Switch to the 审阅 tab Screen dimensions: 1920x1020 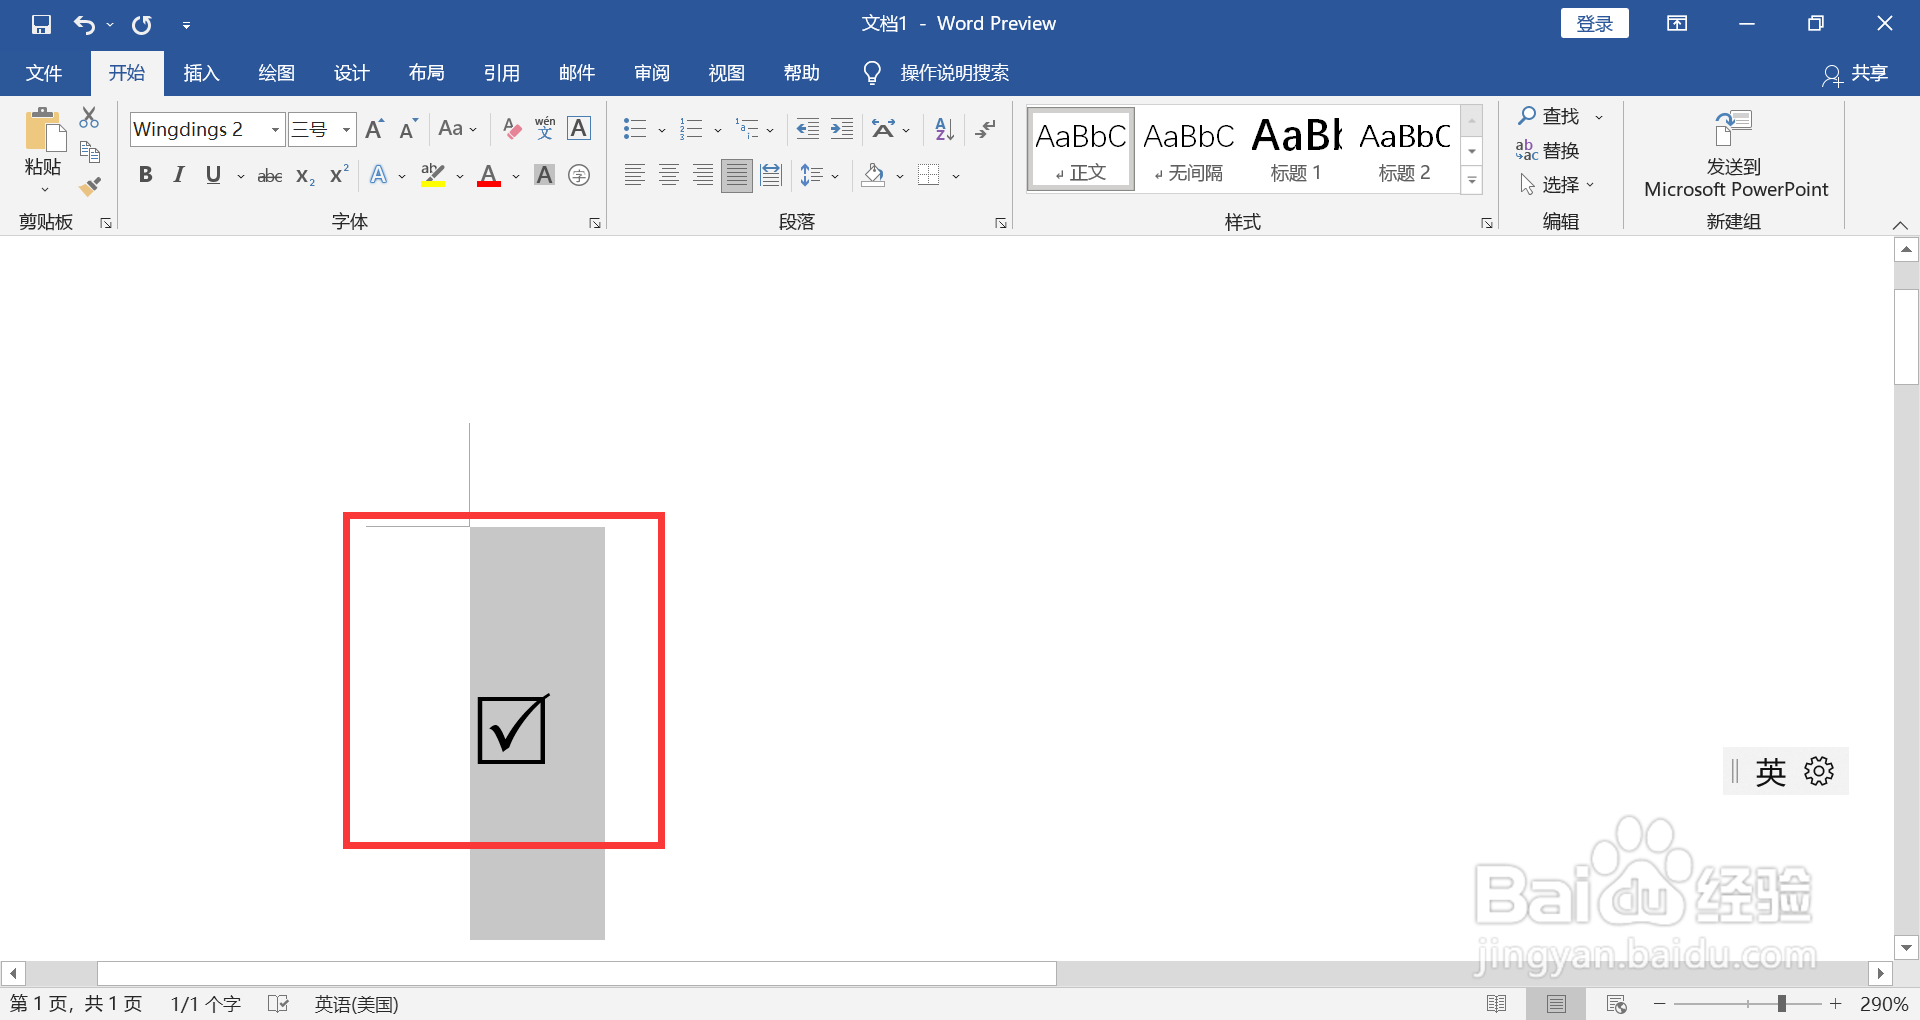point(652,73)
